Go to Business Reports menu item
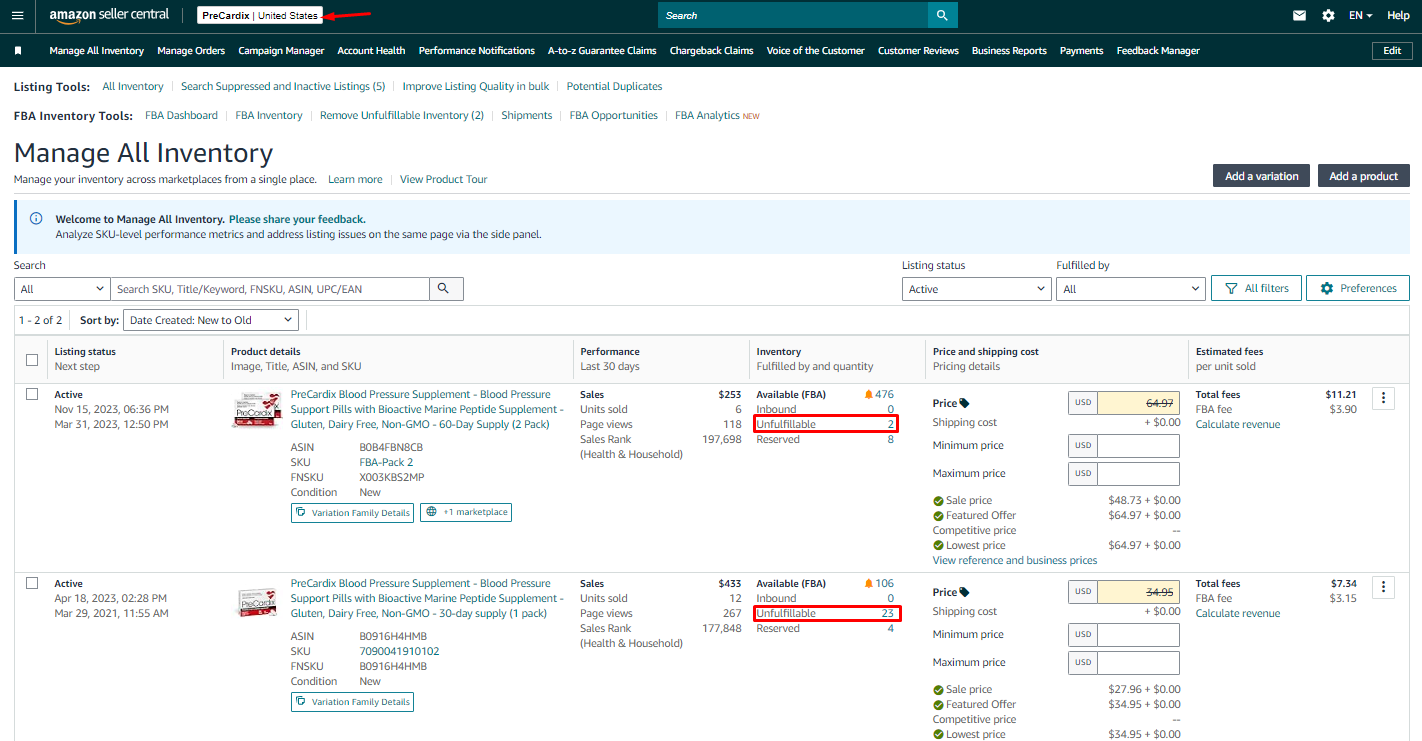Image resolution: width=1422 pixels, height=741 pixels. [x=1009, y=51]
